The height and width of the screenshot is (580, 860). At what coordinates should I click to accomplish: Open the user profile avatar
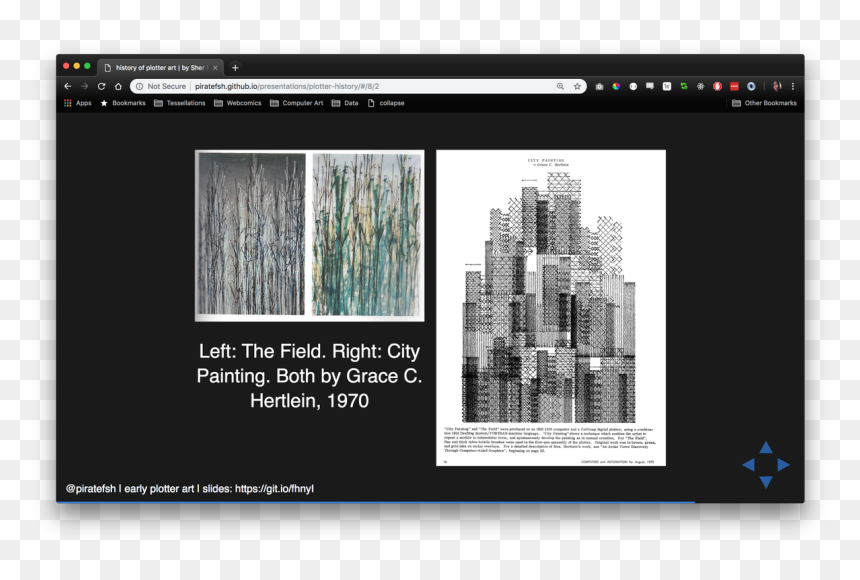[777, 86]
